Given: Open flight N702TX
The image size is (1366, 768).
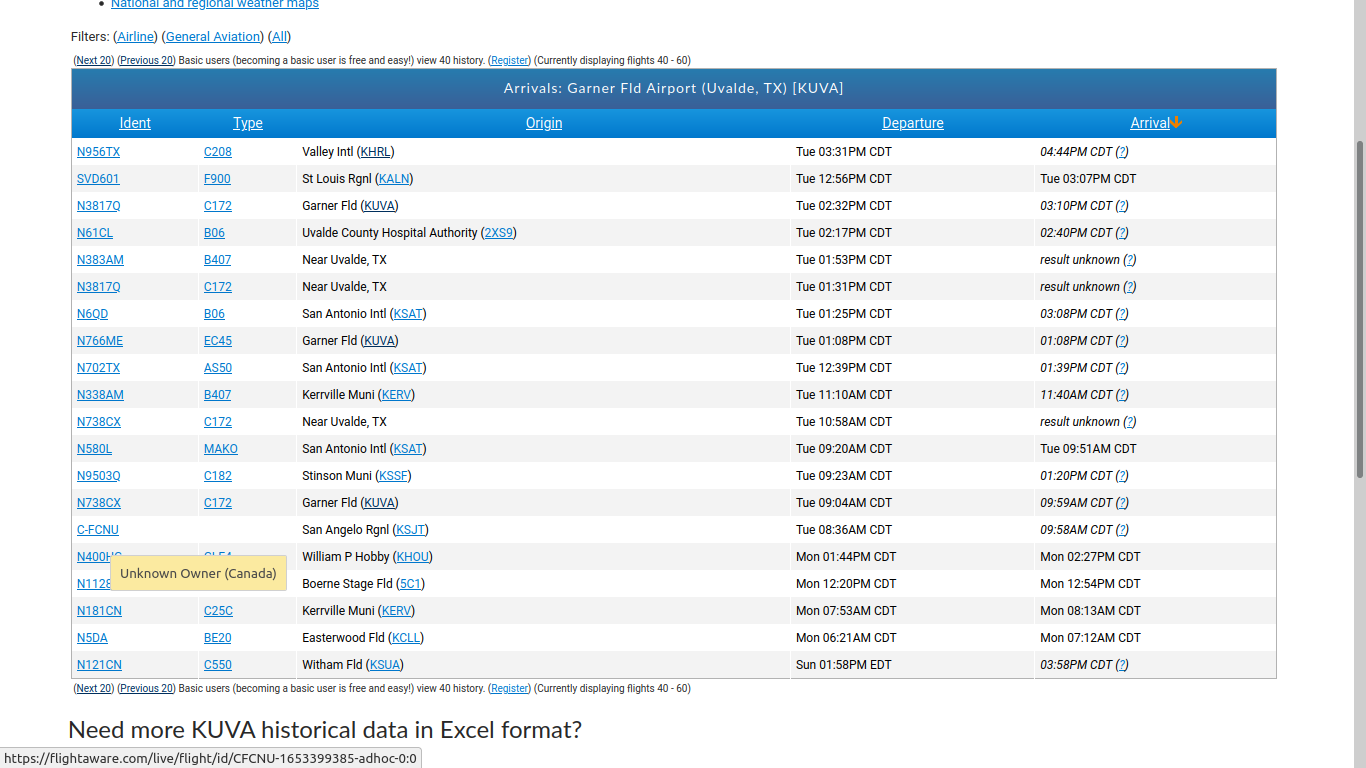Looking at the screenshot, I should pyautogui.click(x=98, y=368).
